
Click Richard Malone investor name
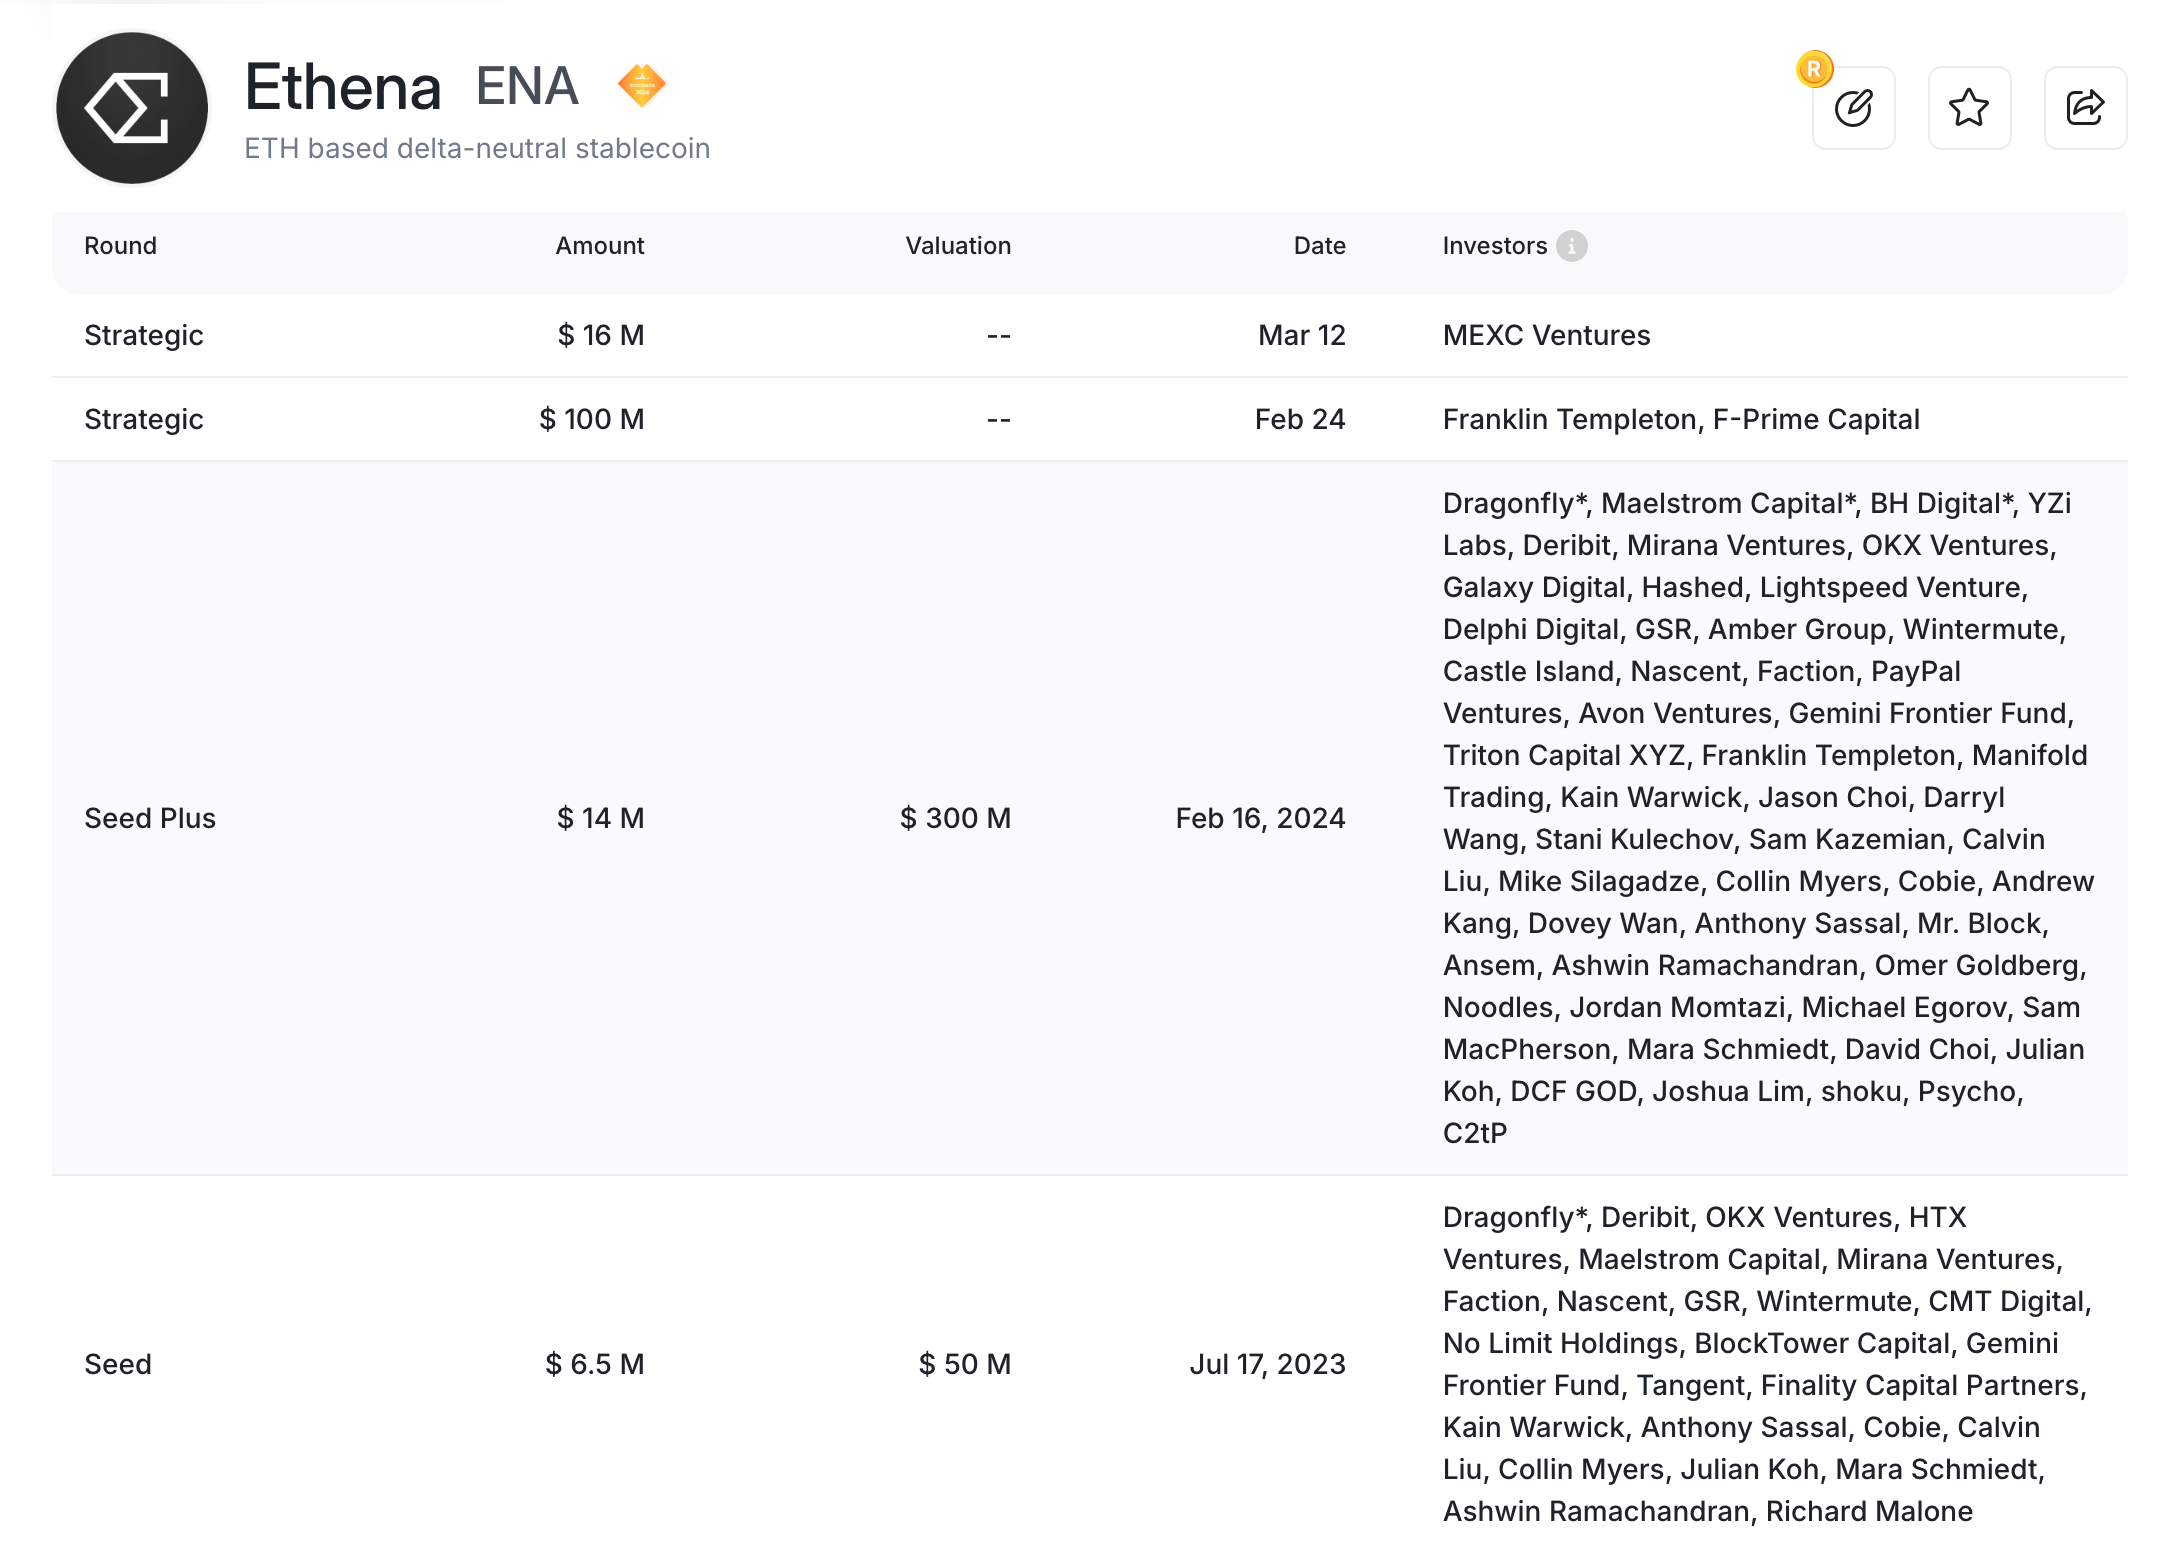tap(1869, 1511)
